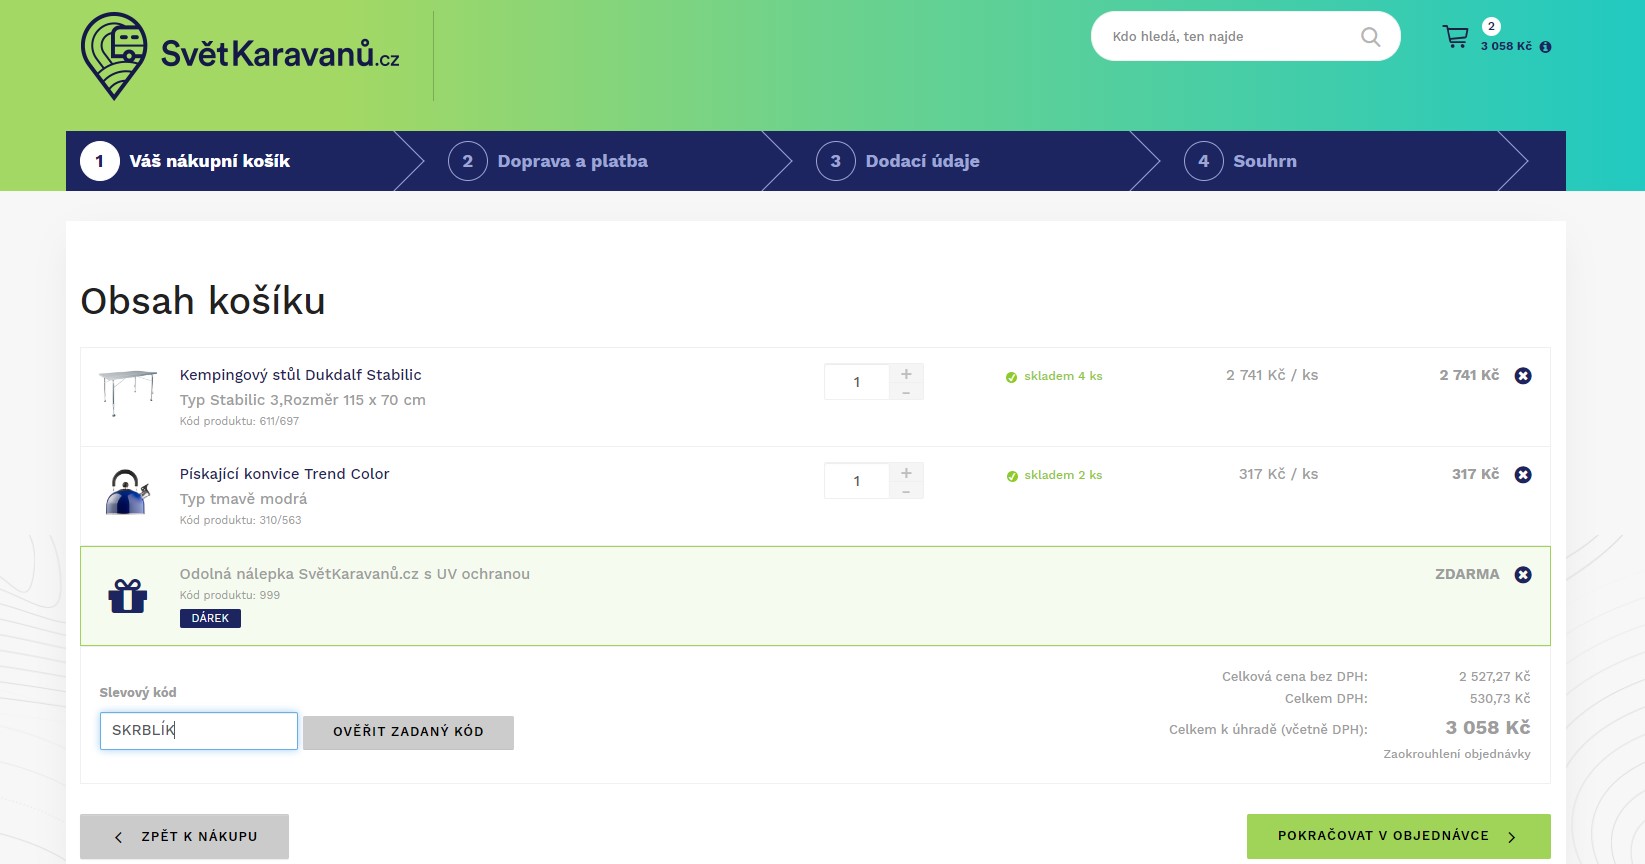Open the SvětKaravanů.cz logo home link
Image resolution: width=1645 pixels, height=864 pixels.
[x=240, y=56]
